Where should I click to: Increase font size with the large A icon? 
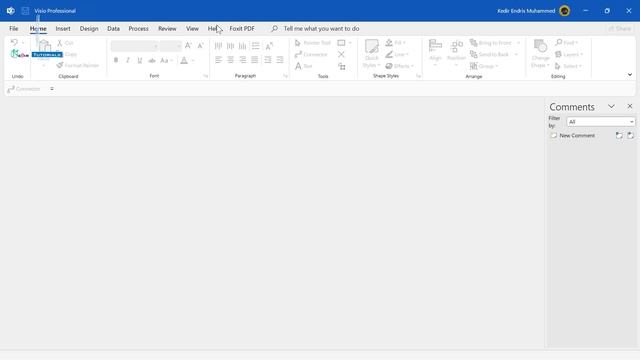(x=188, y=46)
